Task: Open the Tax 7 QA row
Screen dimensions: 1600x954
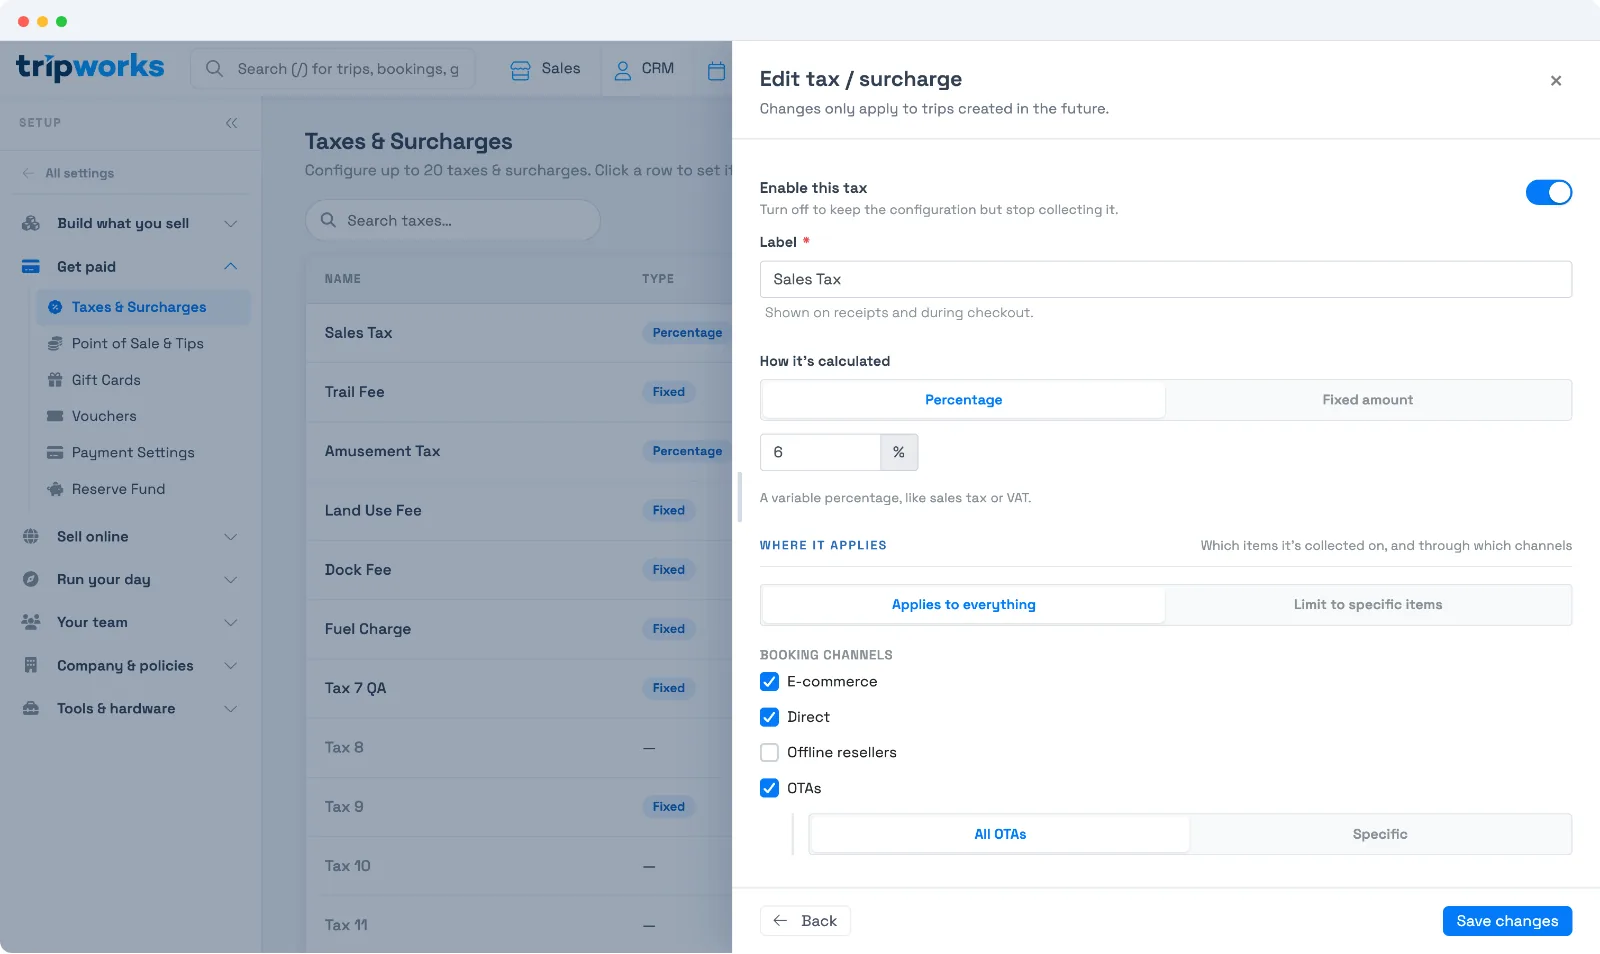Action: [518, 688]
